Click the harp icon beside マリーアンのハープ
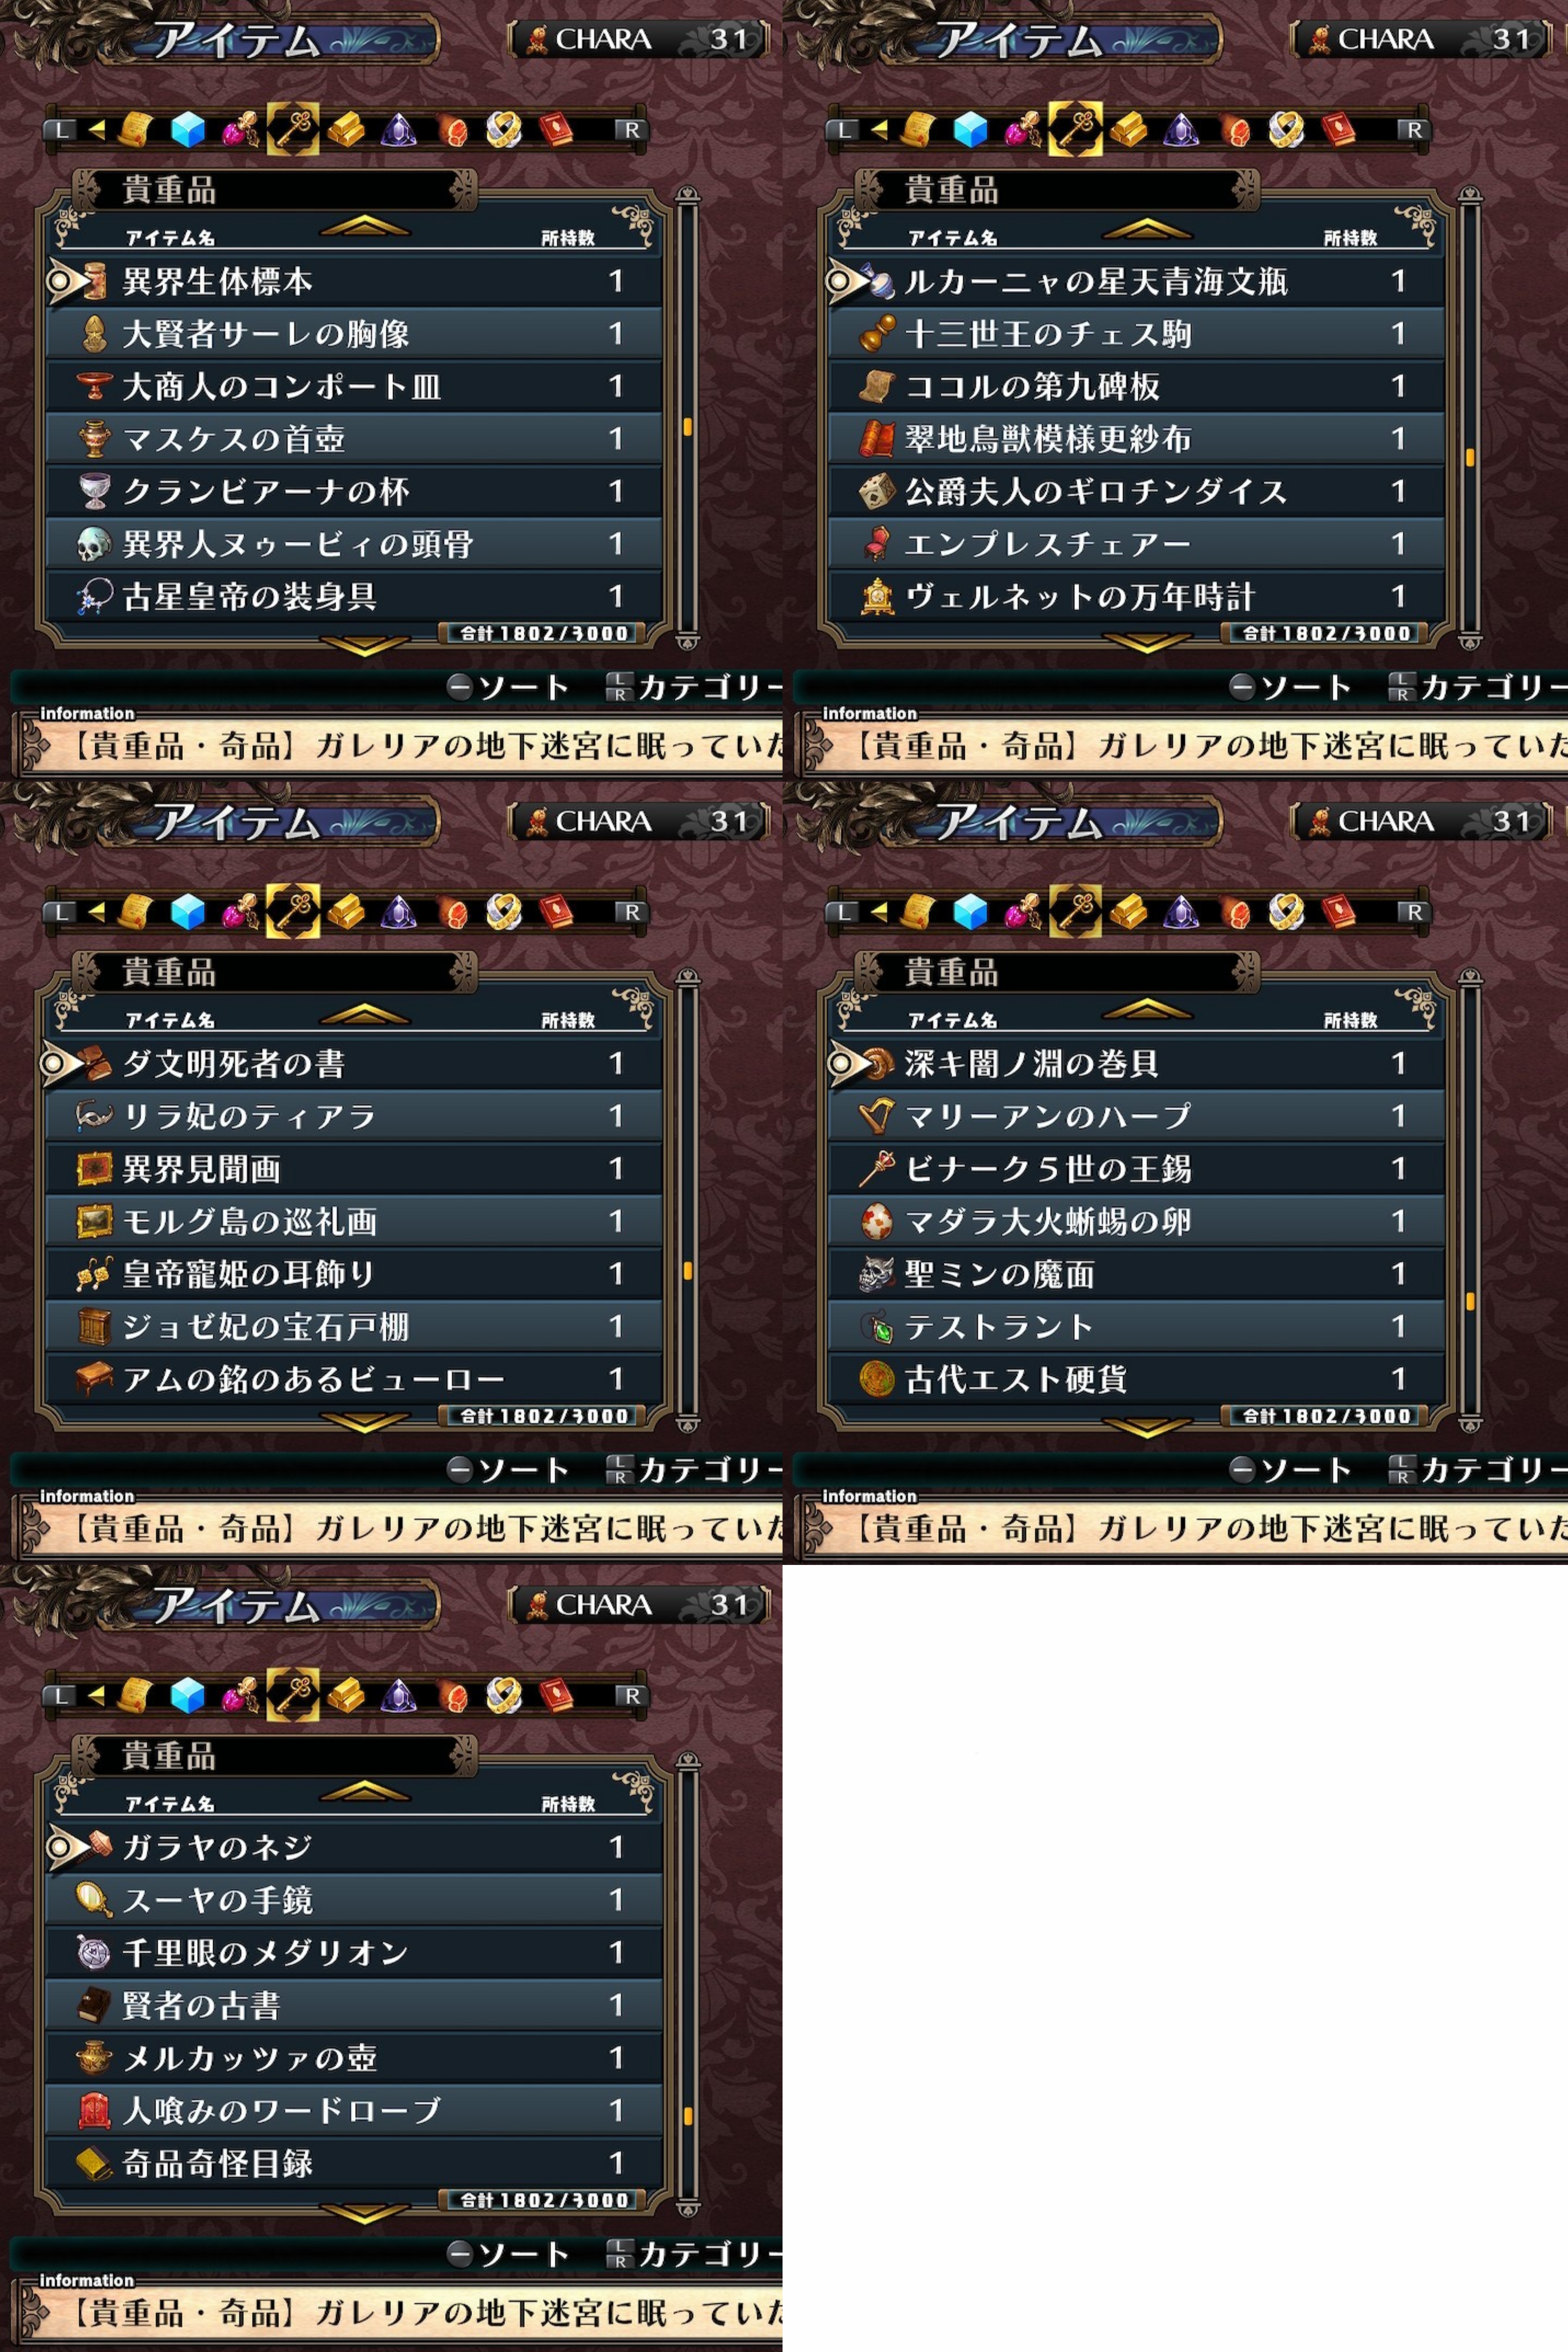The height and width of the screenshot is (2352, 1568). pos(876,1116)
